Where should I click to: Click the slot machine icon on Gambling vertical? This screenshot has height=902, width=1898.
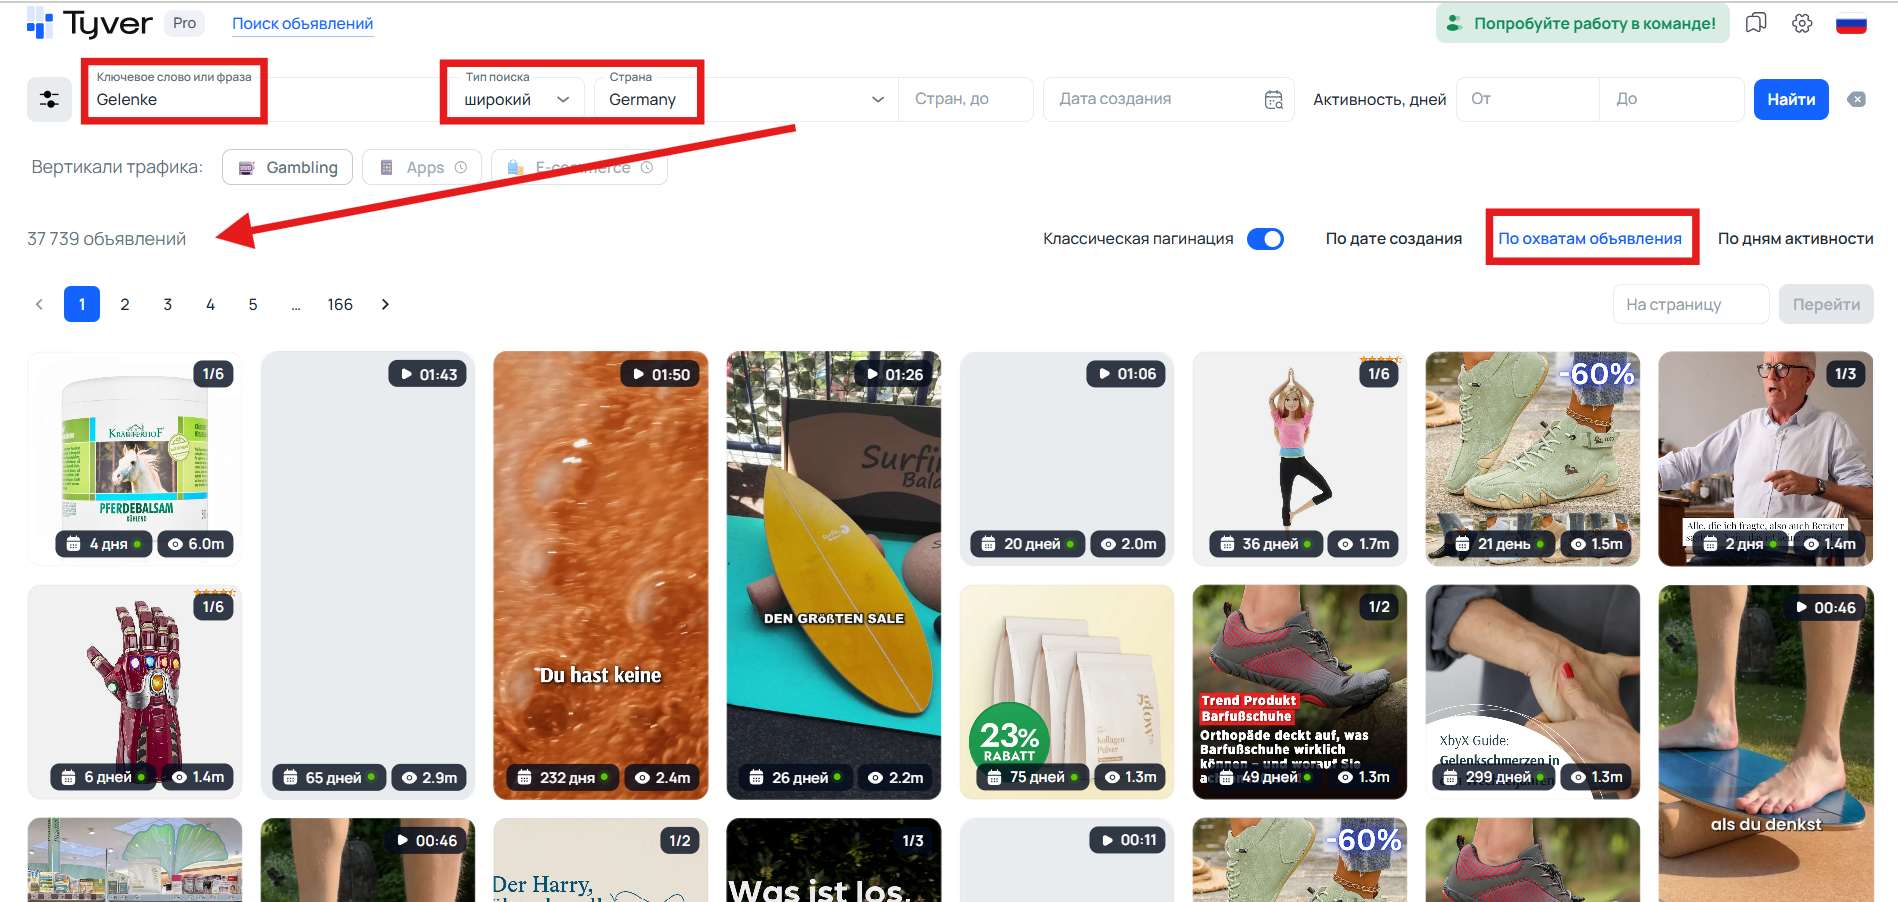tap(246, 167)
